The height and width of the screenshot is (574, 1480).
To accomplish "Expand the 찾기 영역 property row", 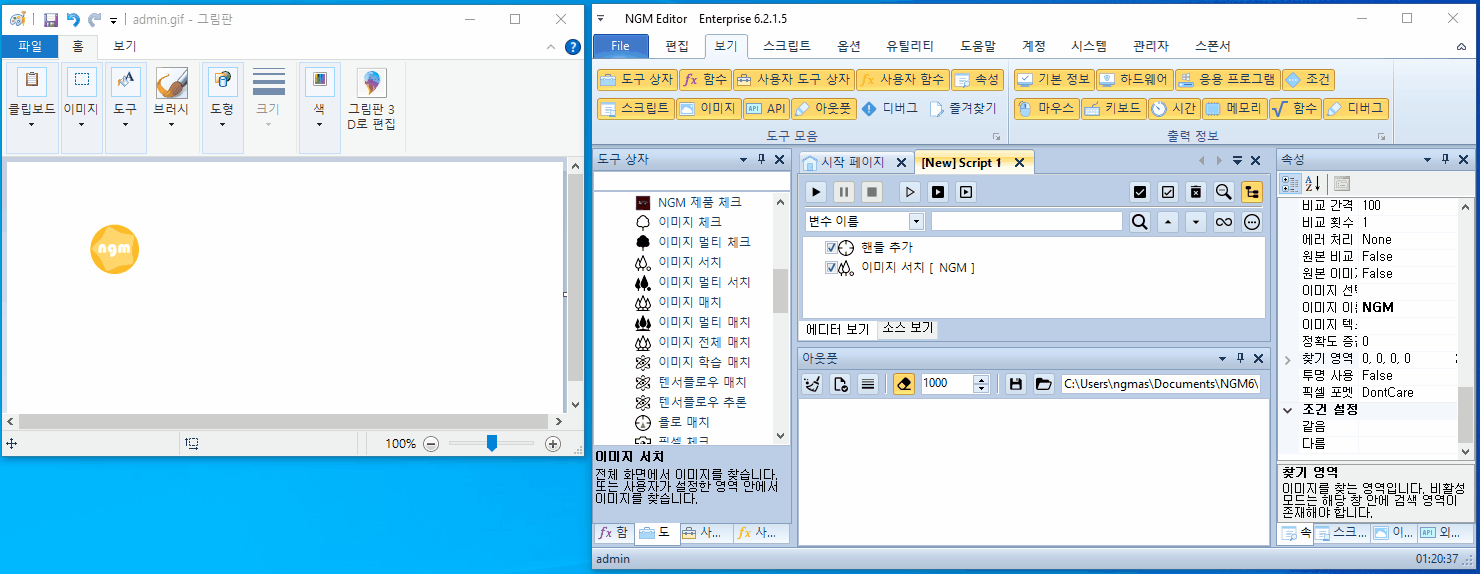I will click(1288, 358).
